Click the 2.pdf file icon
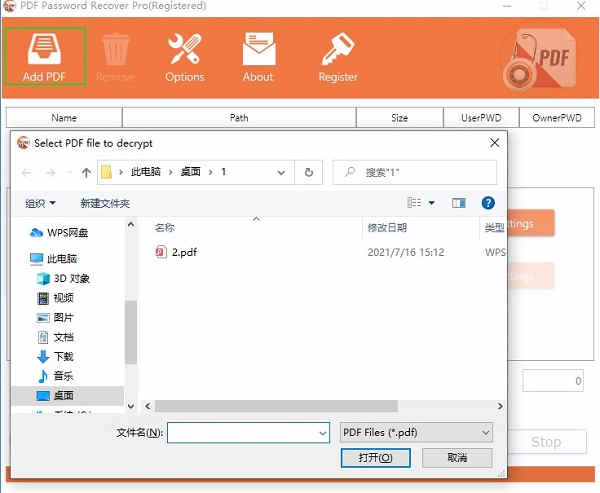600x493 pixels. (161, 252)
